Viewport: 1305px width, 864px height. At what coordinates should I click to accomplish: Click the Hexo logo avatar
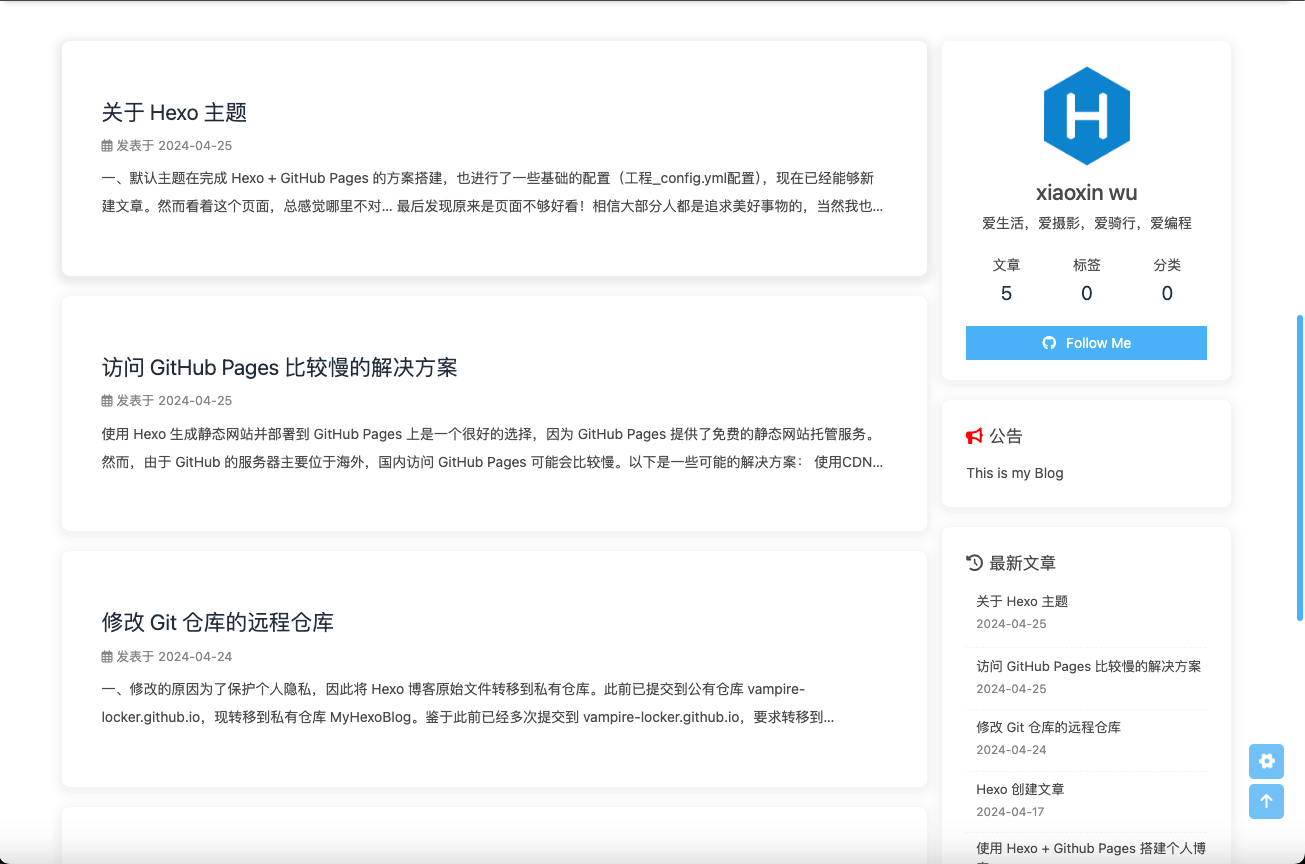tap(1086, 116)
